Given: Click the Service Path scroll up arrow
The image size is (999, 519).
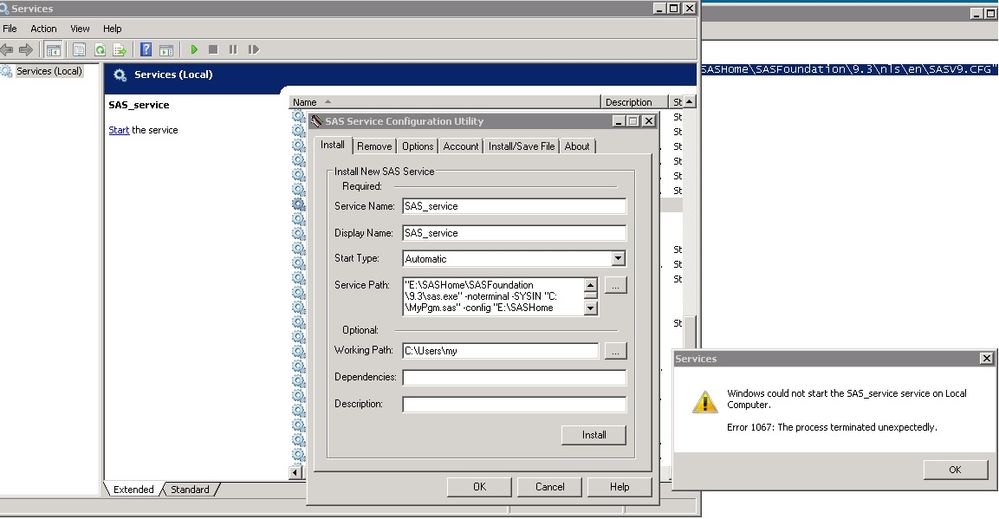Looking at the screenshot, I should coord(591,285).
